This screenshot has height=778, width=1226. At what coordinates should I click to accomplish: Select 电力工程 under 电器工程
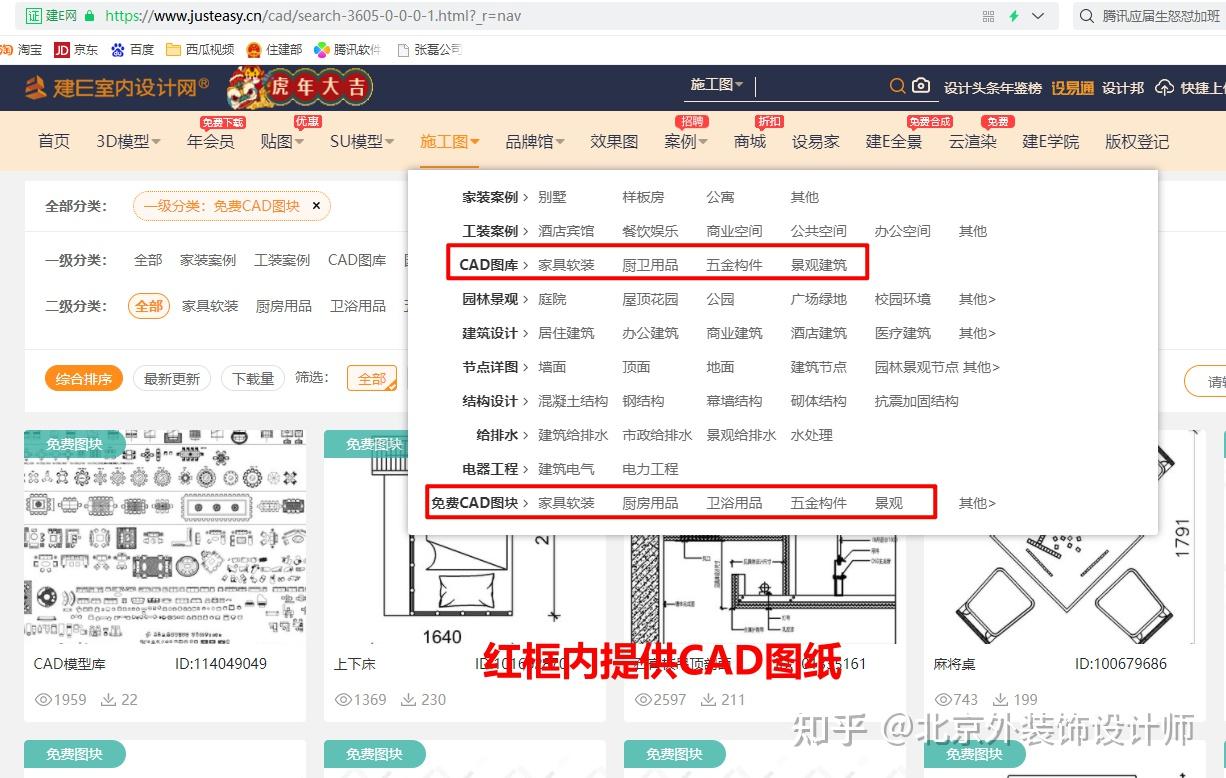point(650,469)
